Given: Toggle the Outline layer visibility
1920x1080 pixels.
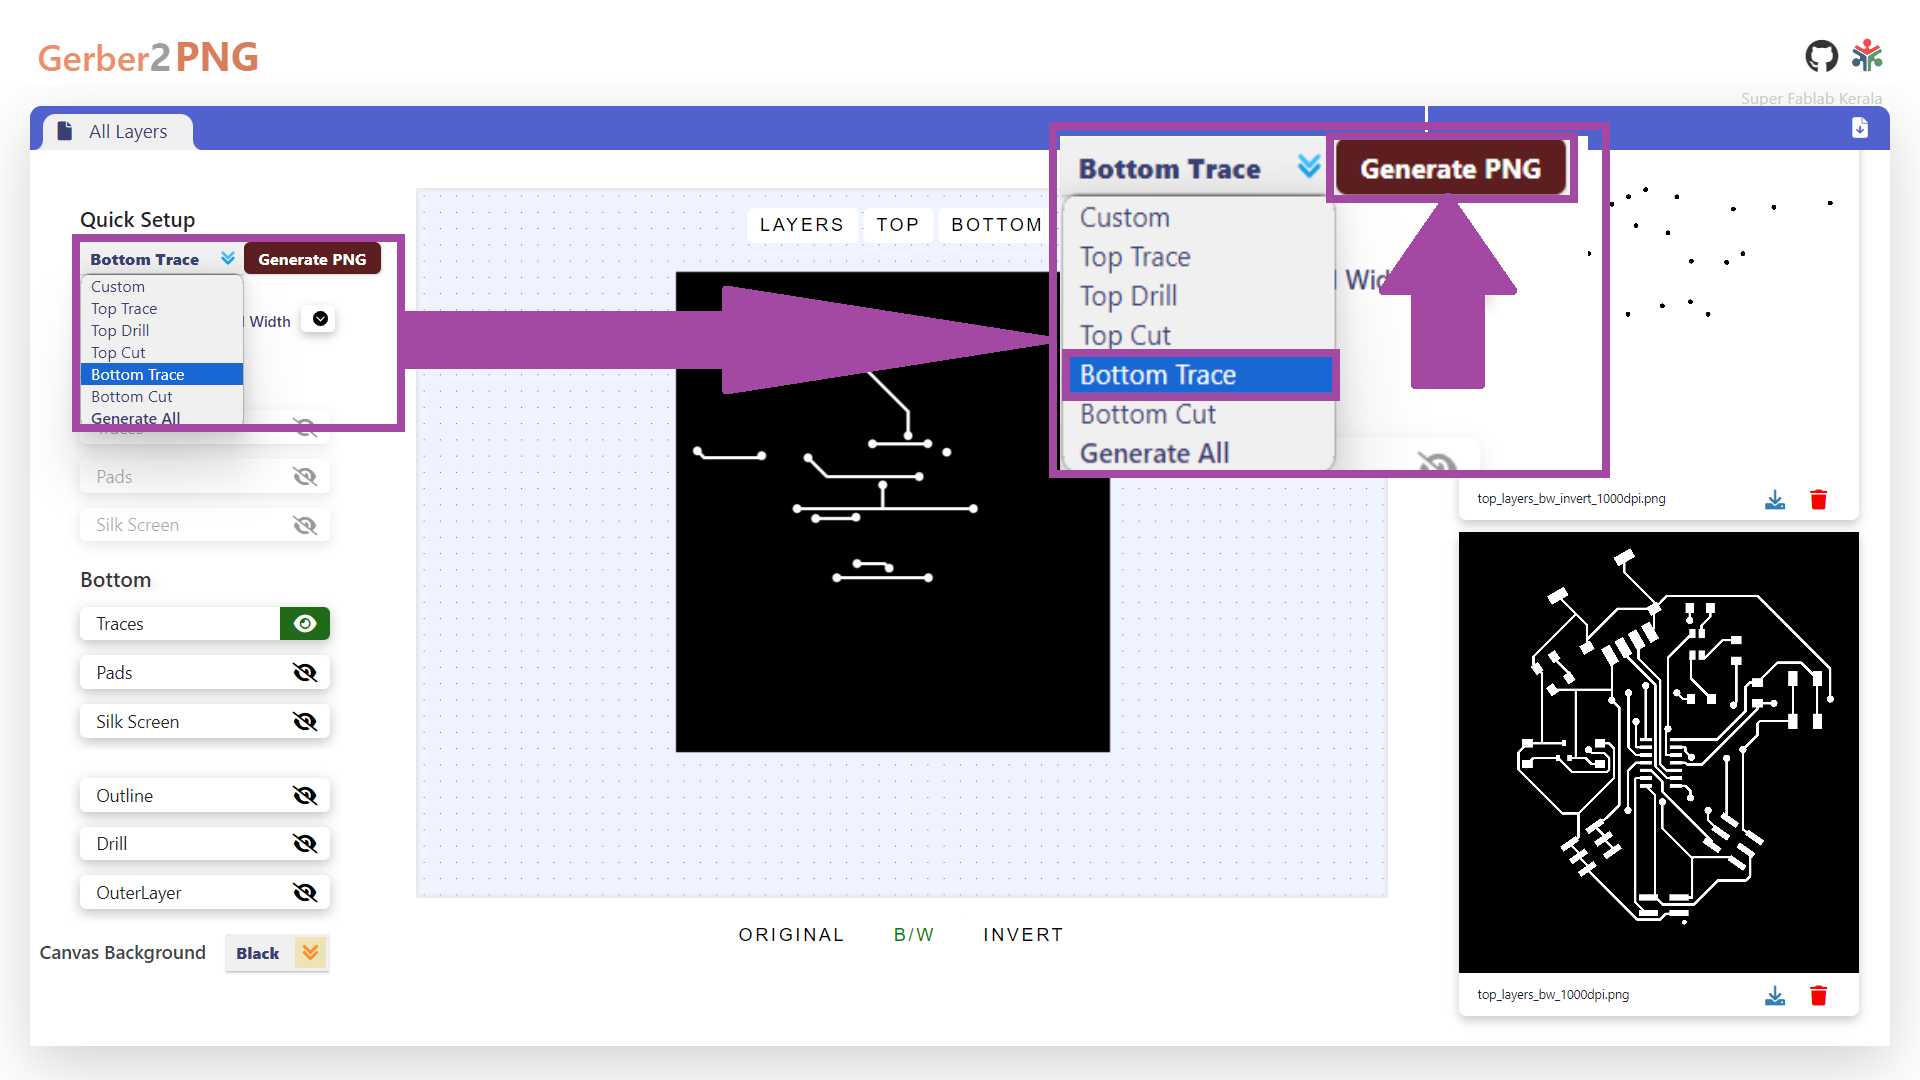Looking at the screenshot, I should coord(304,796).
